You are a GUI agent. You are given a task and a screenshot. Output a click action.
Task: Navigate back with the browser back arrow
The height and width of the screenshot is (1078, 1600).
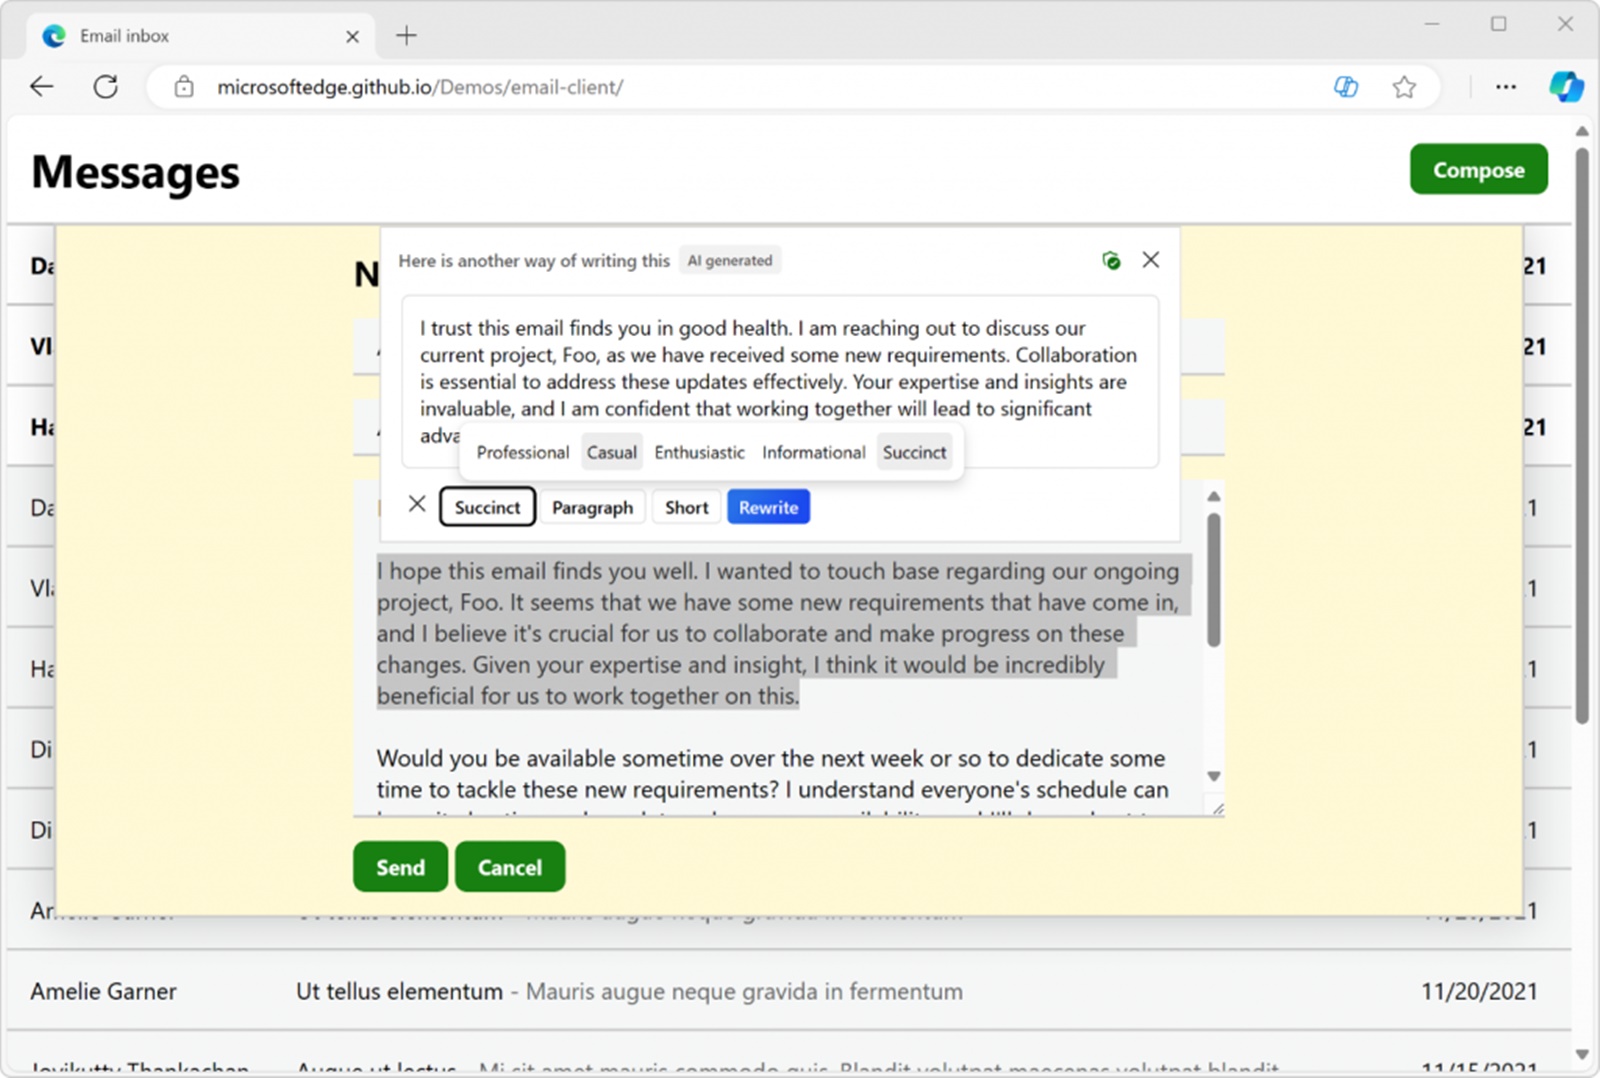click(41, 87)
